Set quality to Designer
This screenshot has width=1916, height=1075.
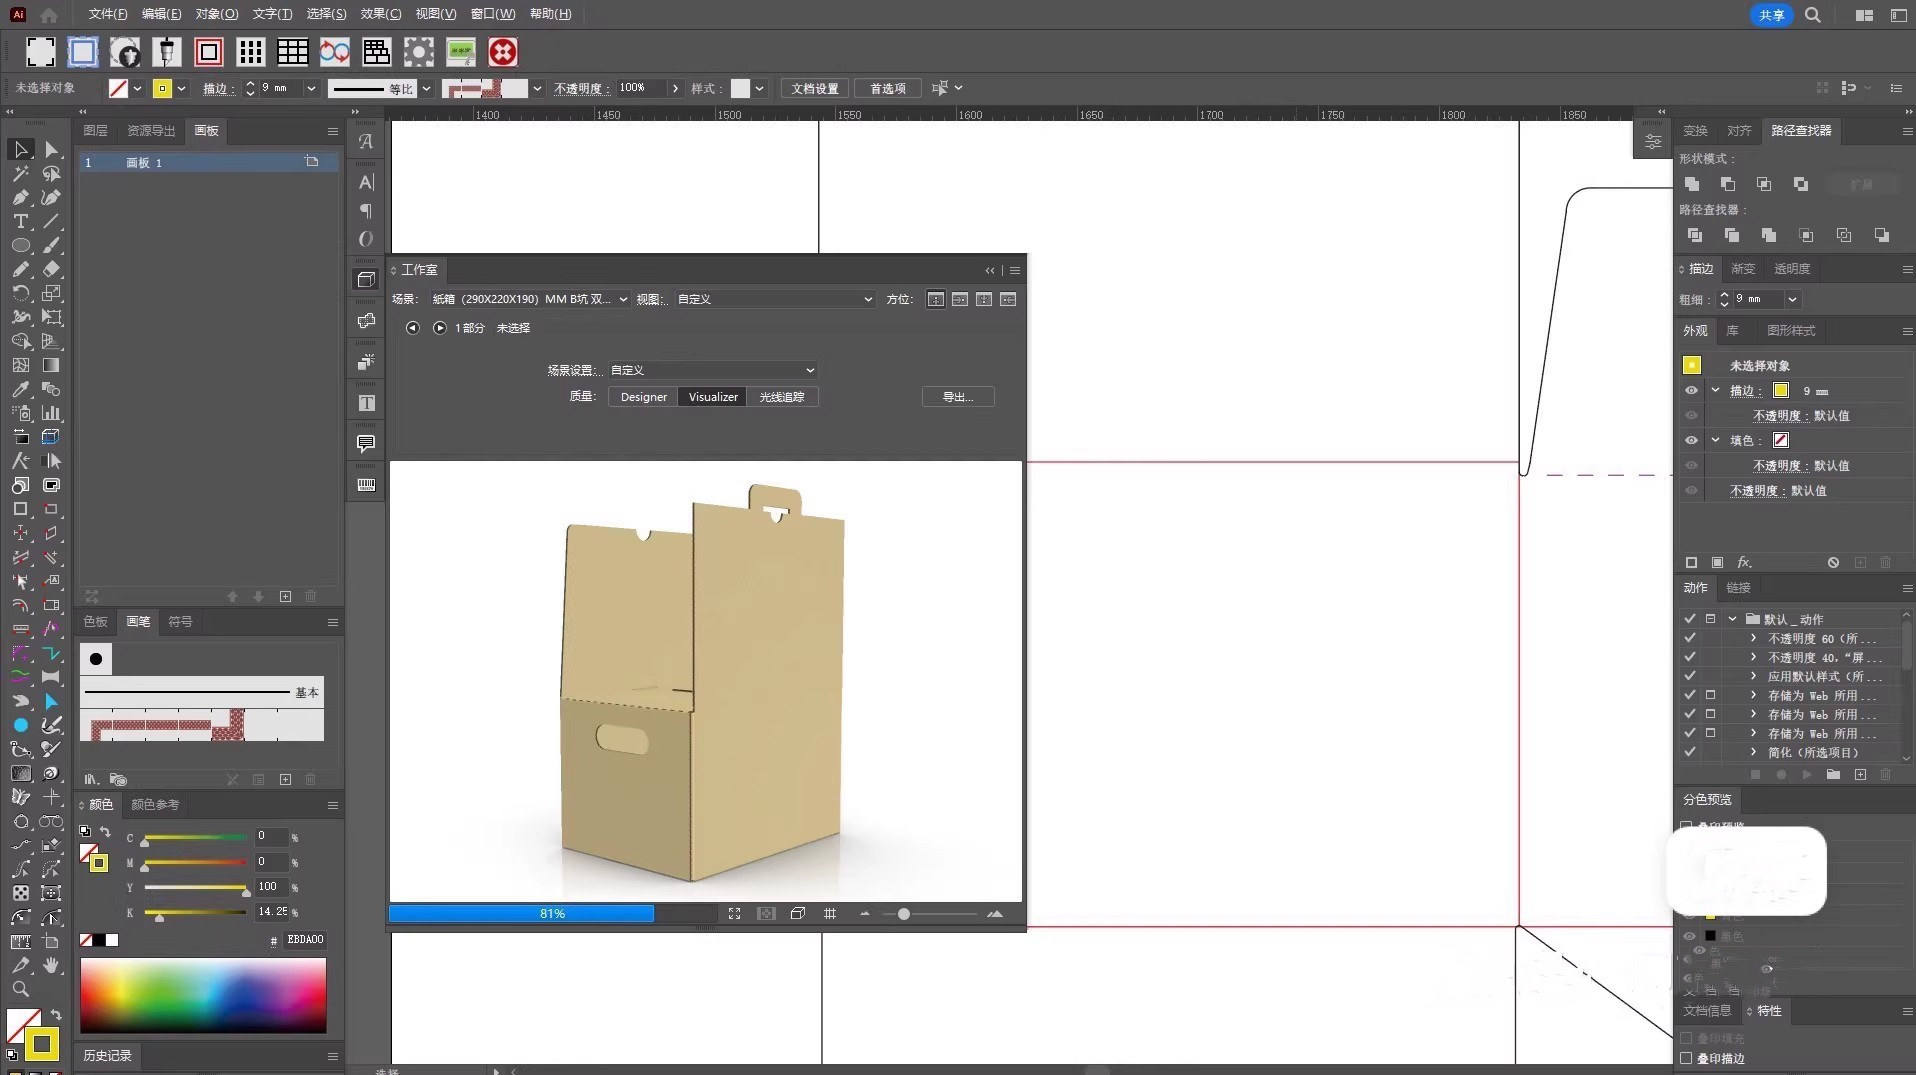[x=643, y=397]
